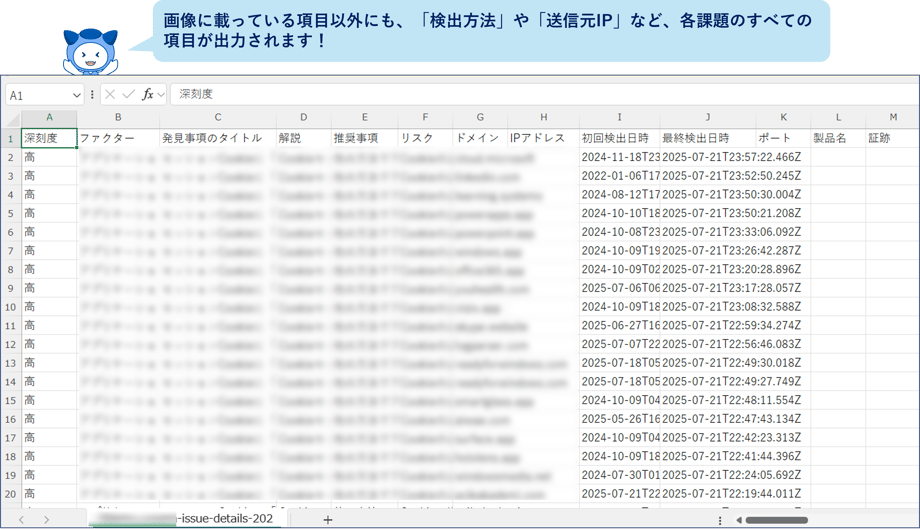Click the Cancel (X) formula bar icon
Image resolution: width=920 pixels, height=529 pixels.
point(110,94)
